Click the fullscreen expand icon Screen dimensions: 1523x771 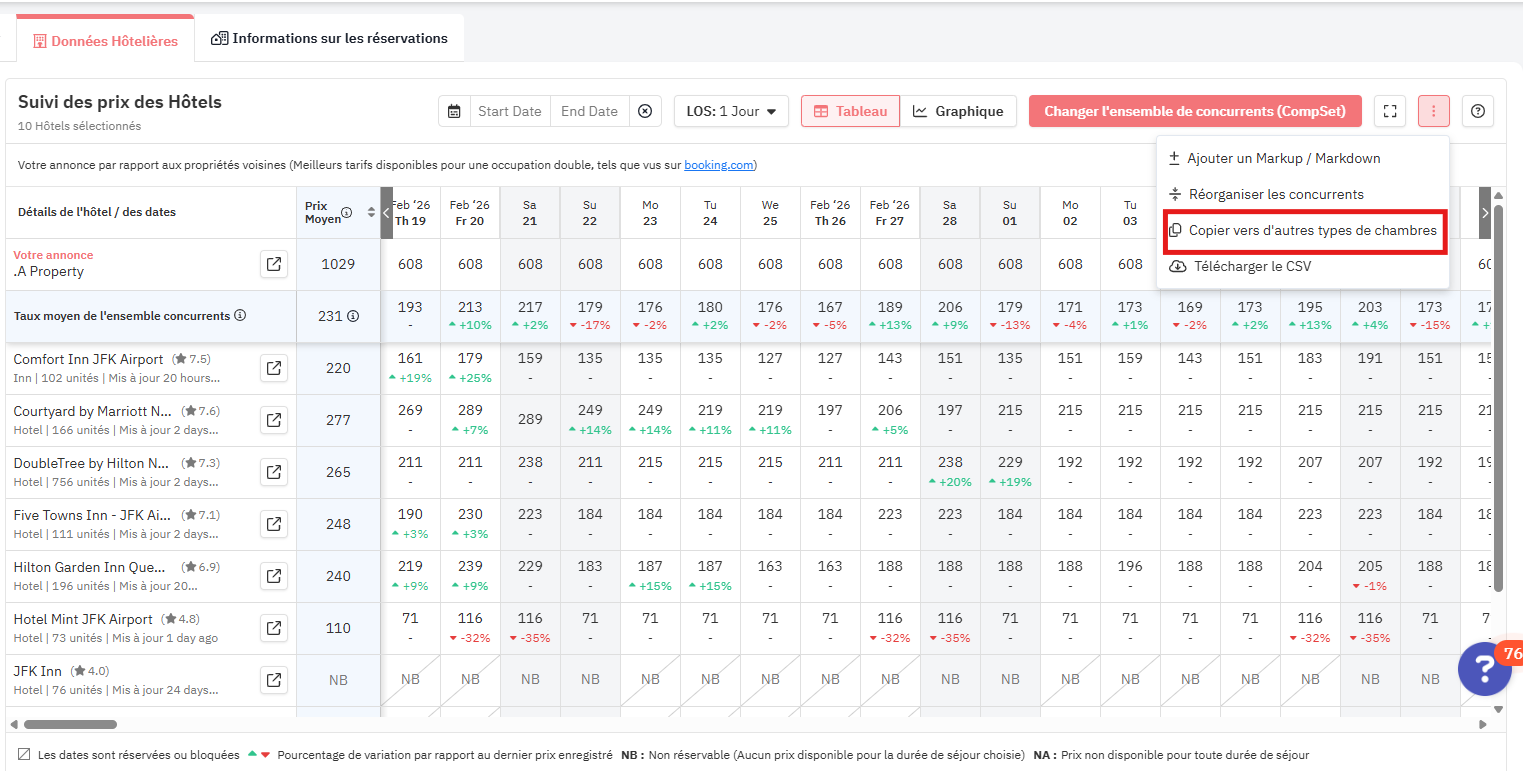[1389, 111]
